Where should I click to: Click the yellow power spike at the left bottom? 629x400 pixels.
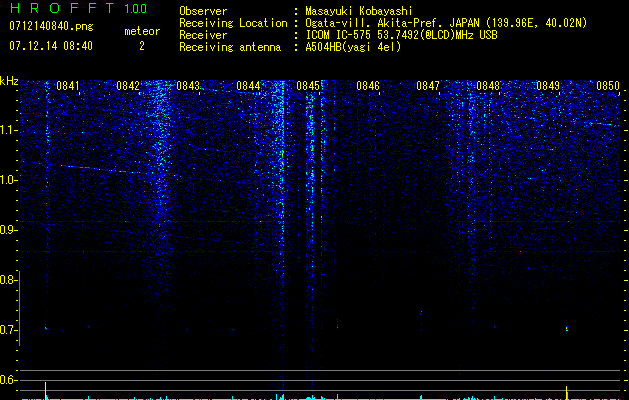tap(46, 390)
